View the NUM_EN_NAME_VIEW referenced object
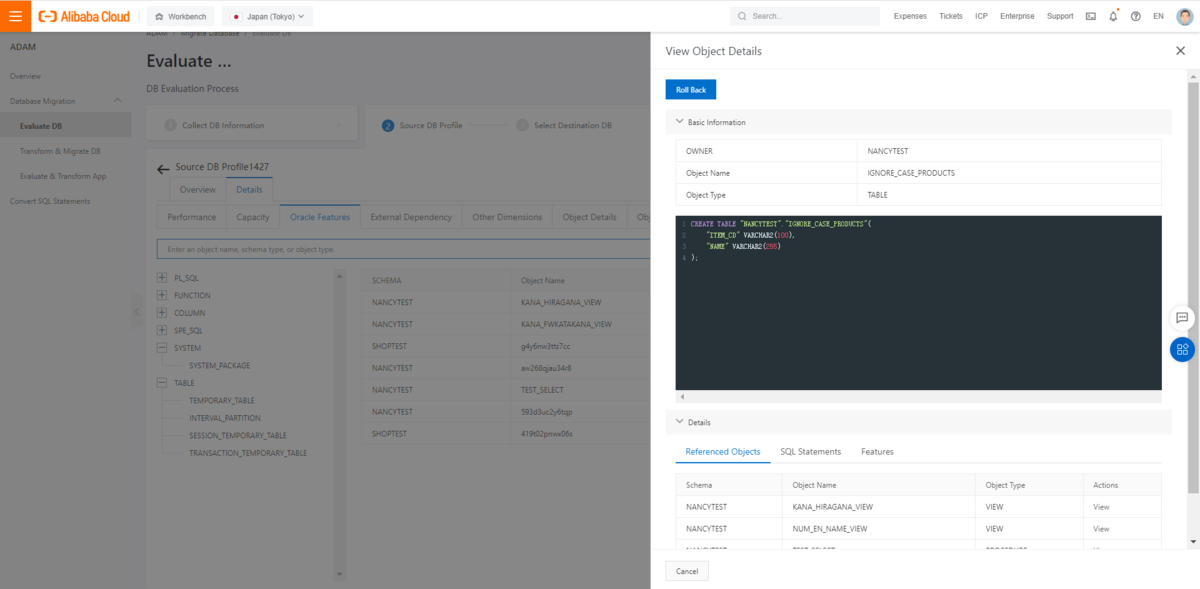The width and height of the screenshot is (1200, 589). pos(1101,529)
